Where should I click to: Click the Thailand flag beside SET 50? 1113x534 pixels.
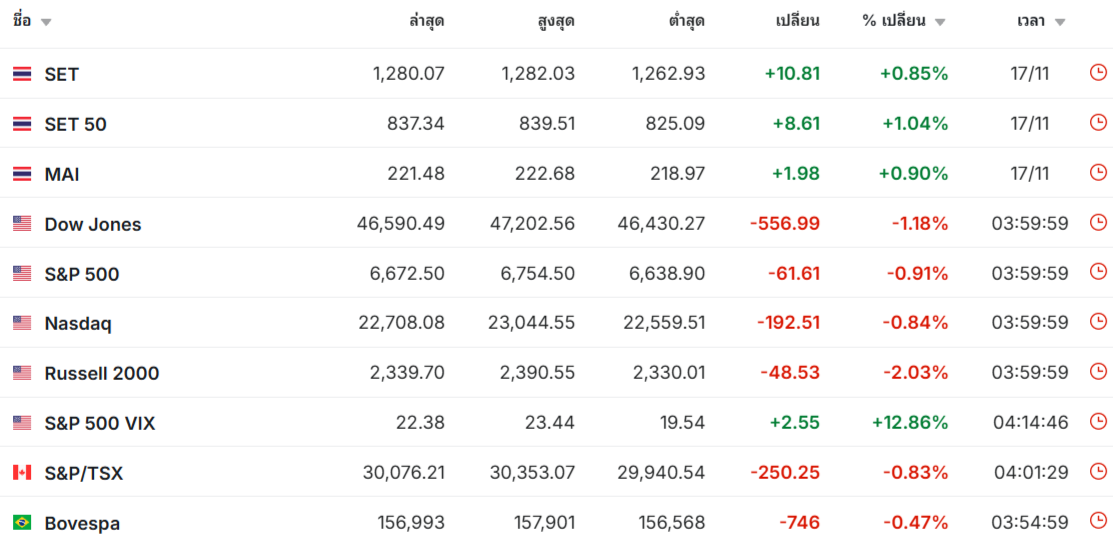pos(22,124)
